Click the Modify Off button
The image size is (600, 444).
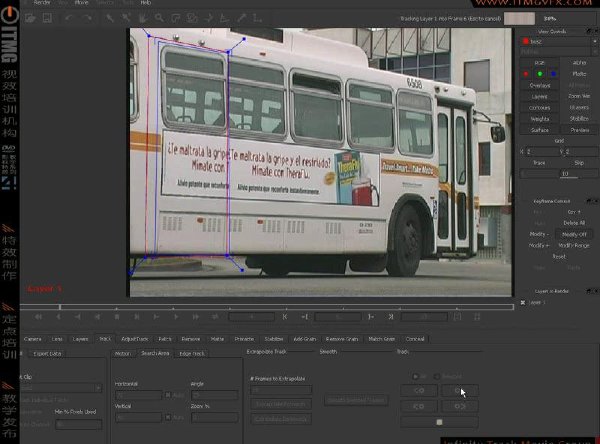pos(574,234)
